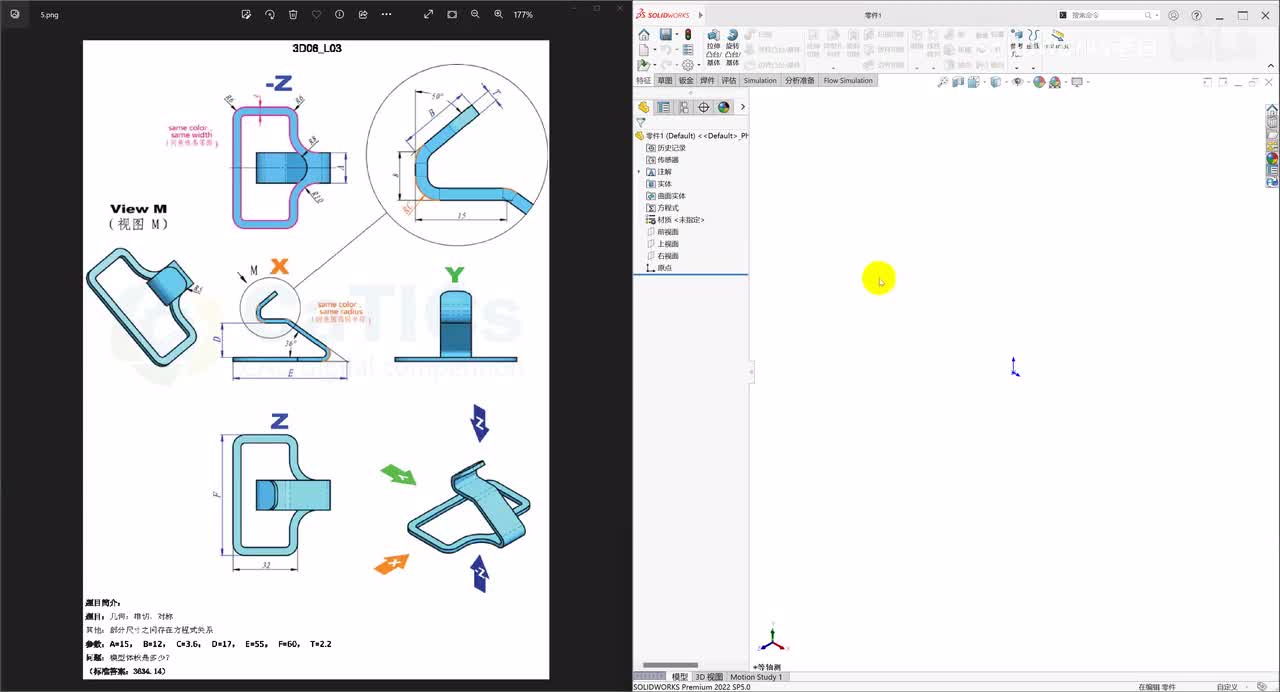Open the Reference Geometry dropdown arrow

[1017, 68]
